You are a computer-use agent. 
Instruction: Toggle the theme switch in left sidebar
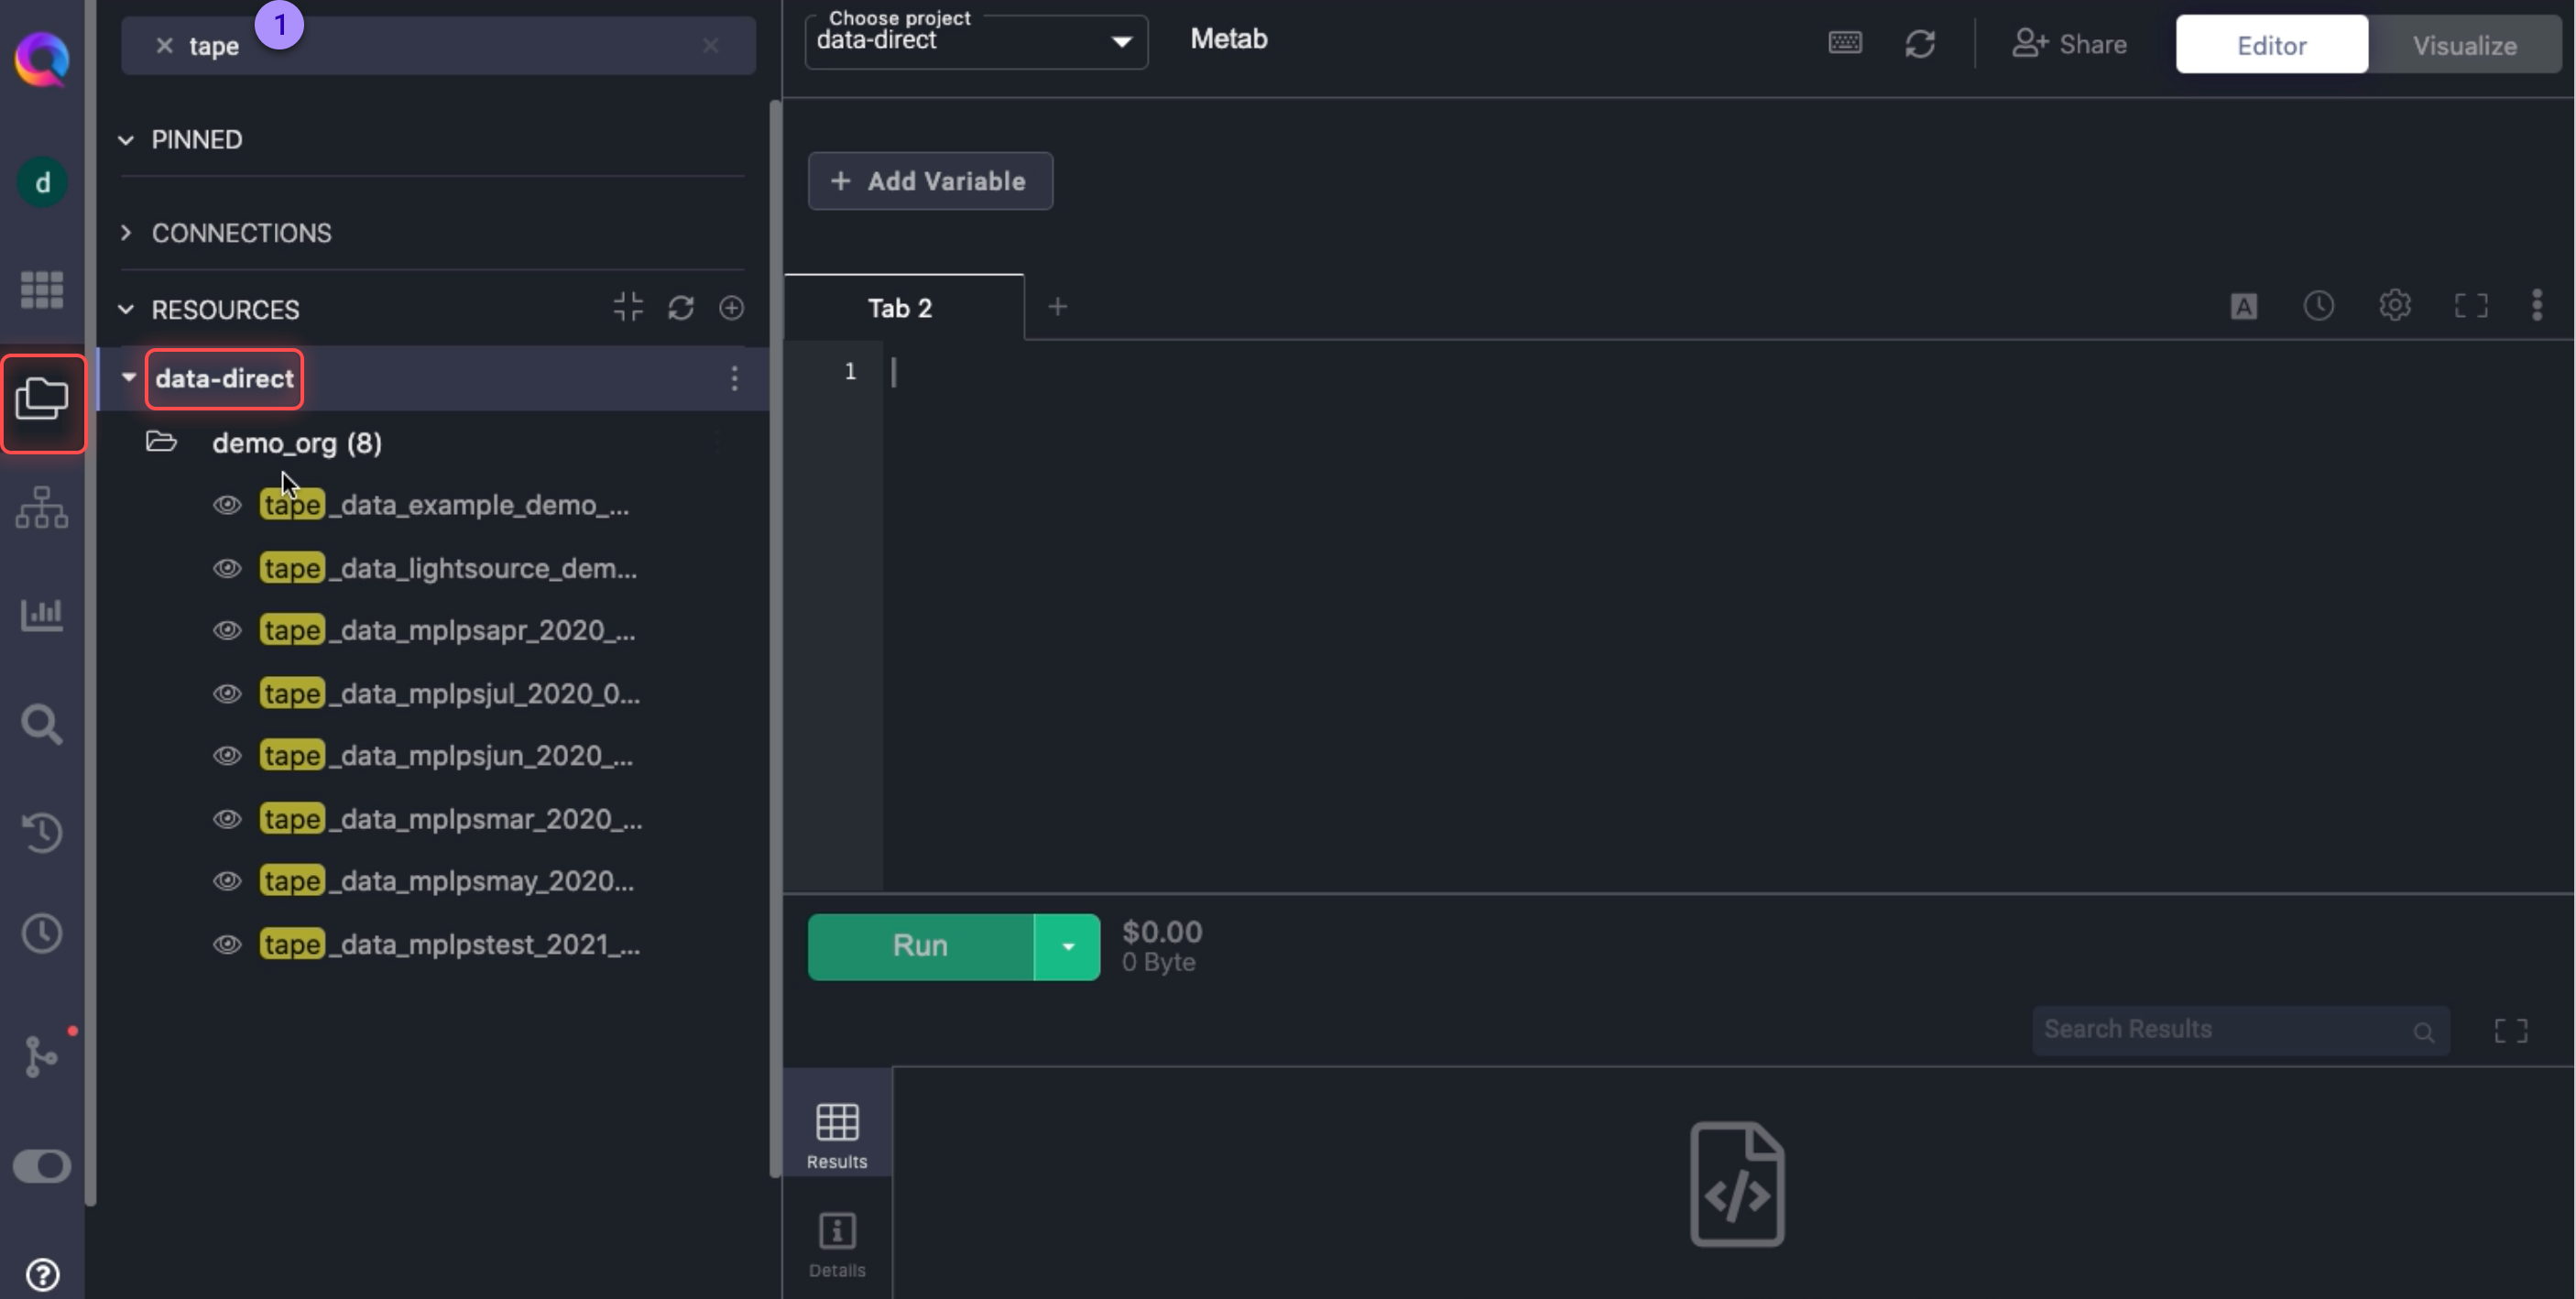pos(41,1166)
